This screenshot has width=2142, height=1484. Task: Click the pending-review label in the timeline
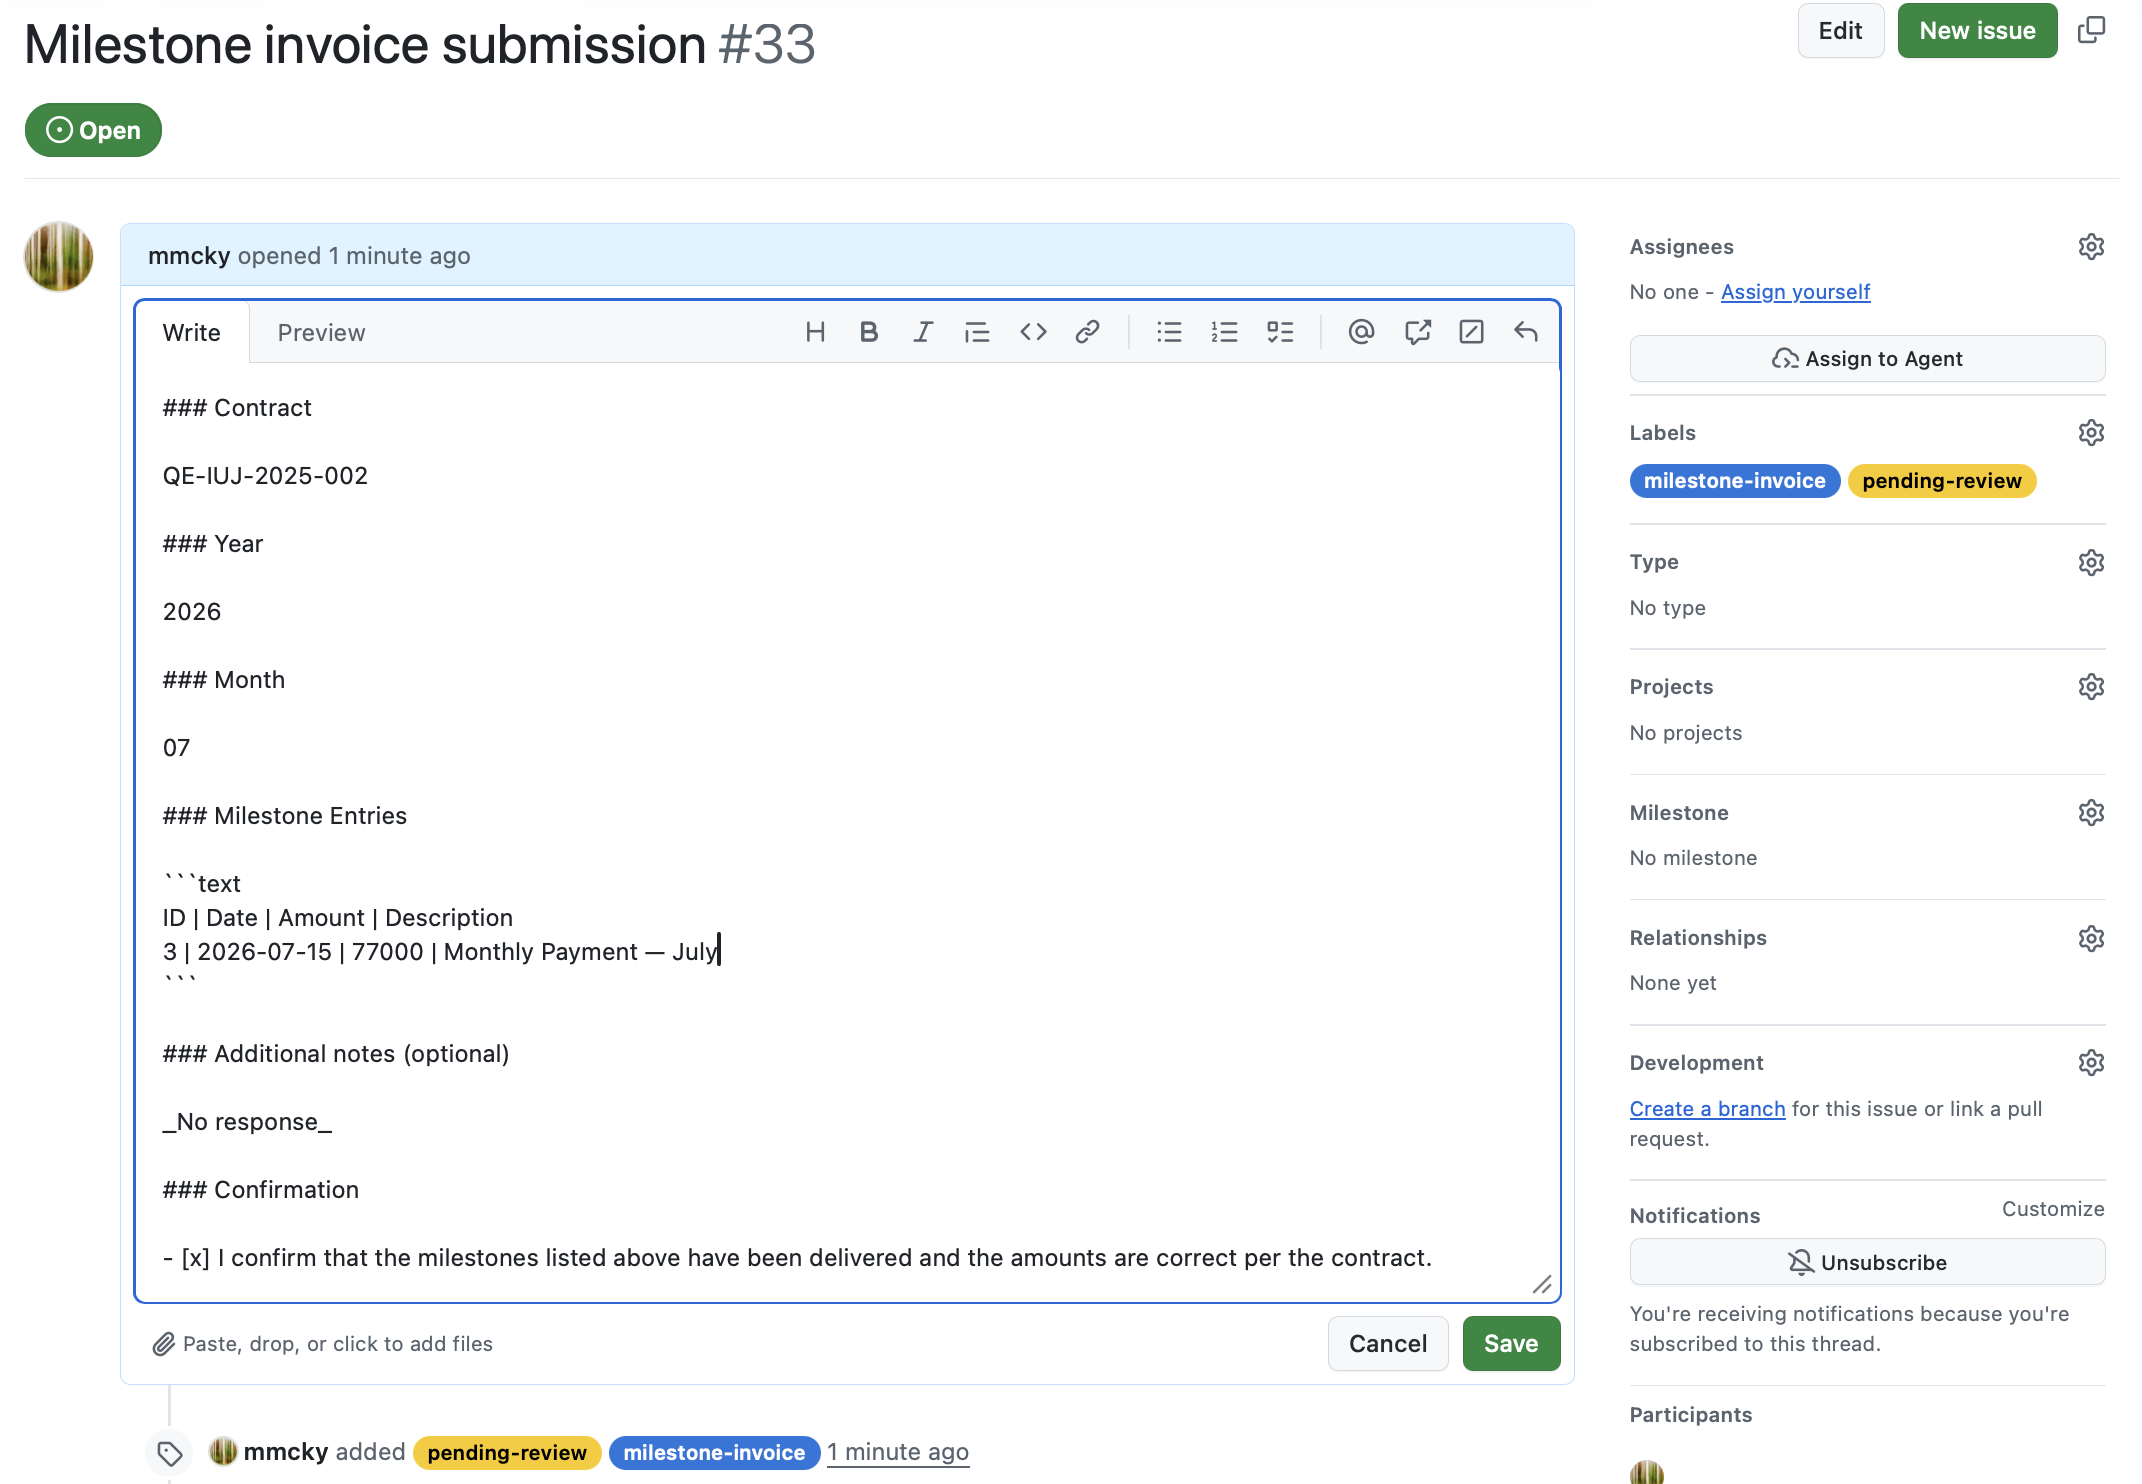pos(507,1453)
